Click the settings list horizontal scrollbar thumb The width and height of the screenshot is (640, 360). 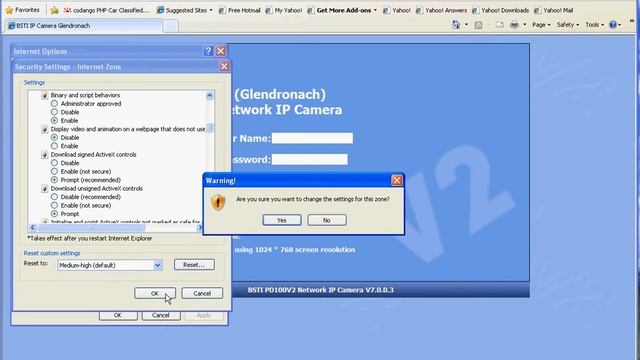tap(91, 227)
